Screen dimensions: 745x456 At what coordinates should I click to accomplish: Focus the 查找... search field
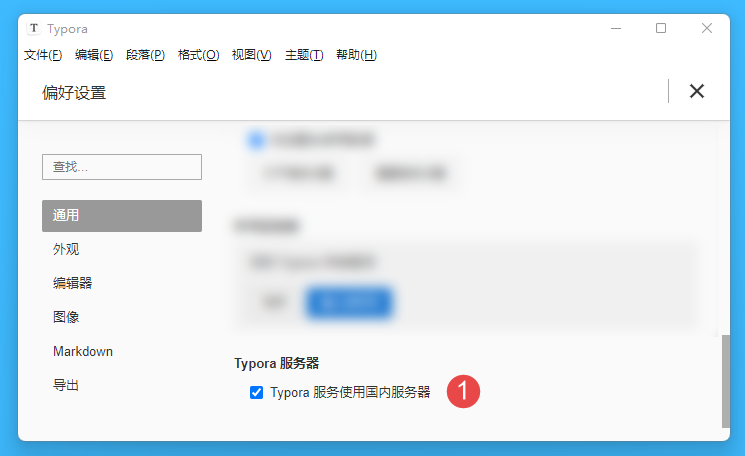[x=122, y=167]
